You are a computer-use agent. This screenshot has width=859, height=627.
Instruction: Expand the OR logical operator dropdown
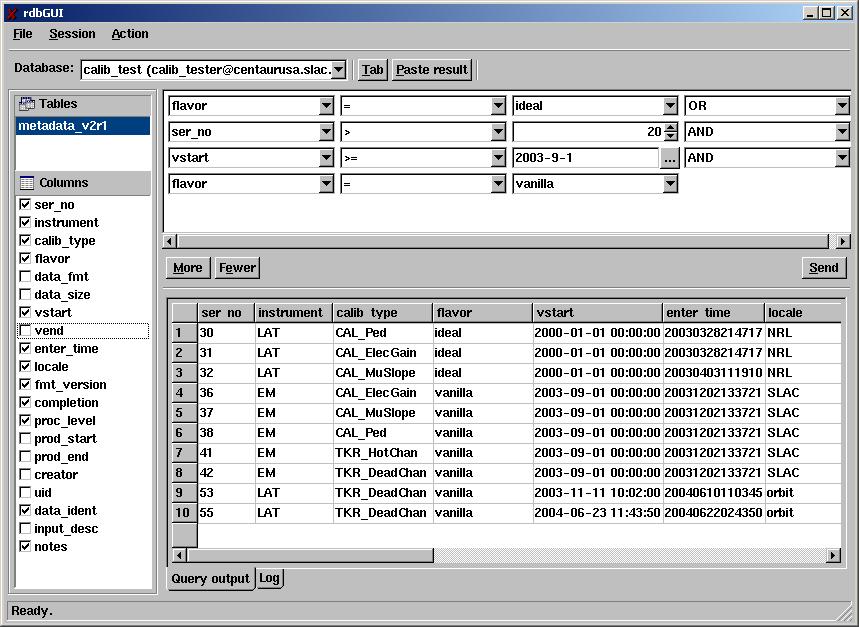(x=842, y=106)
